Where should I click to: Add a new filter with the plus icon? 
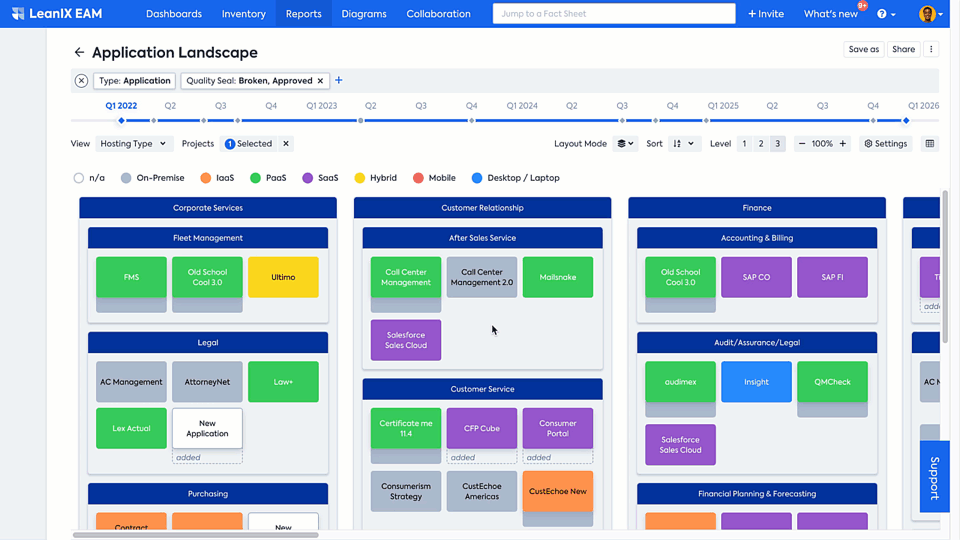[339, 80]
